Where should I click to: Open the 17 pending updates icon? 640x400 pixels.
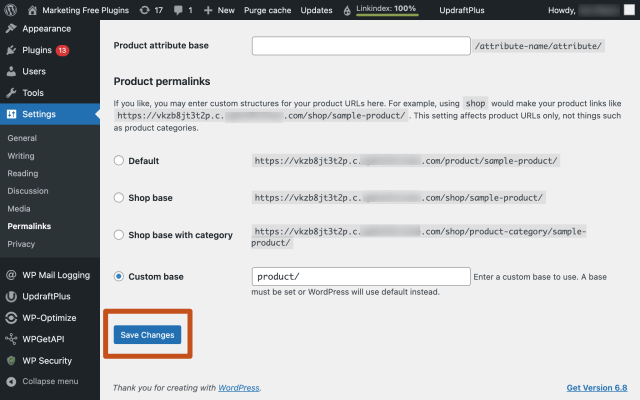(144, 10)
